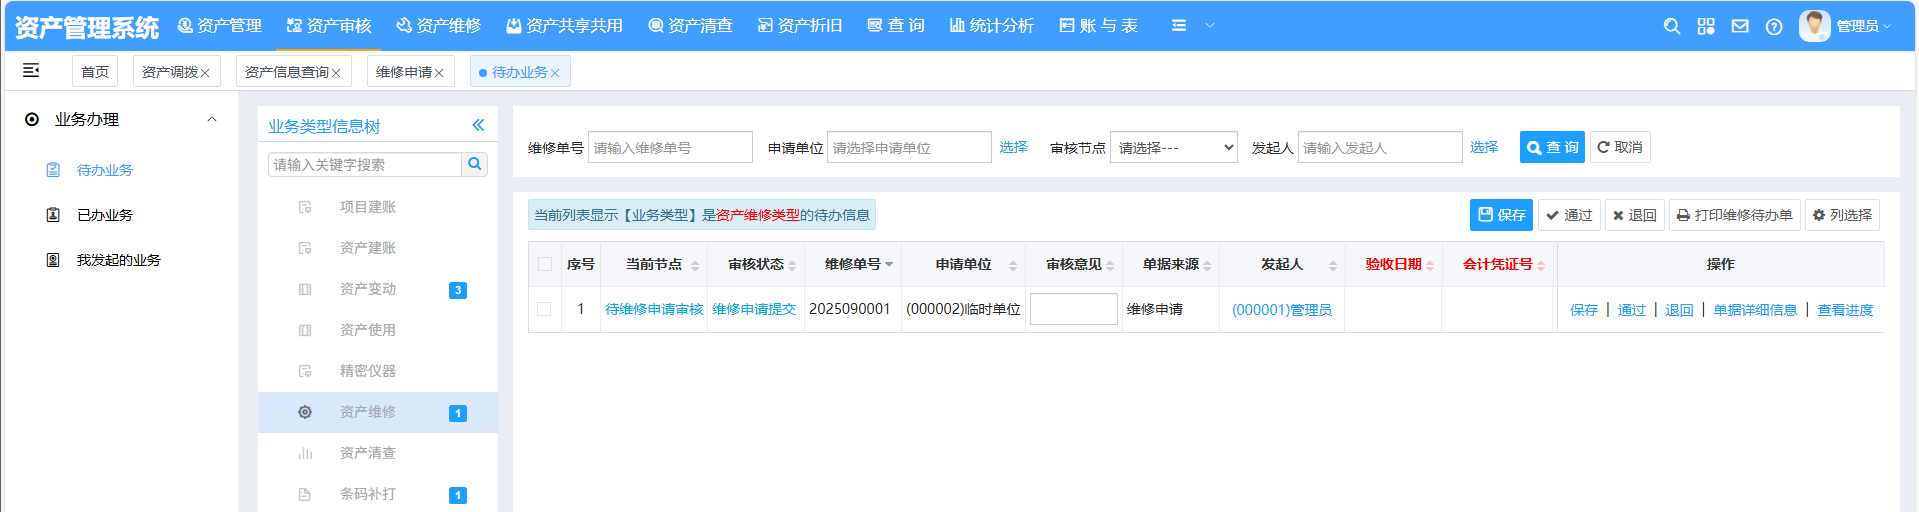The height and width of the screenshot is (512, 1919).
Task: Open the mail envelope icon
Action: (x=1740, y=26)
